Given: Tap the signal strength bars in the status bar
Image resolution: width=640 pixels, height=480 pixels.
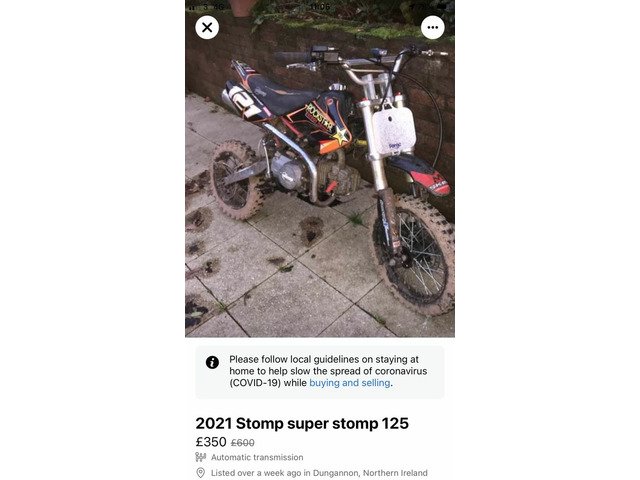Looking at the screenshot, I should click(192, 7).
